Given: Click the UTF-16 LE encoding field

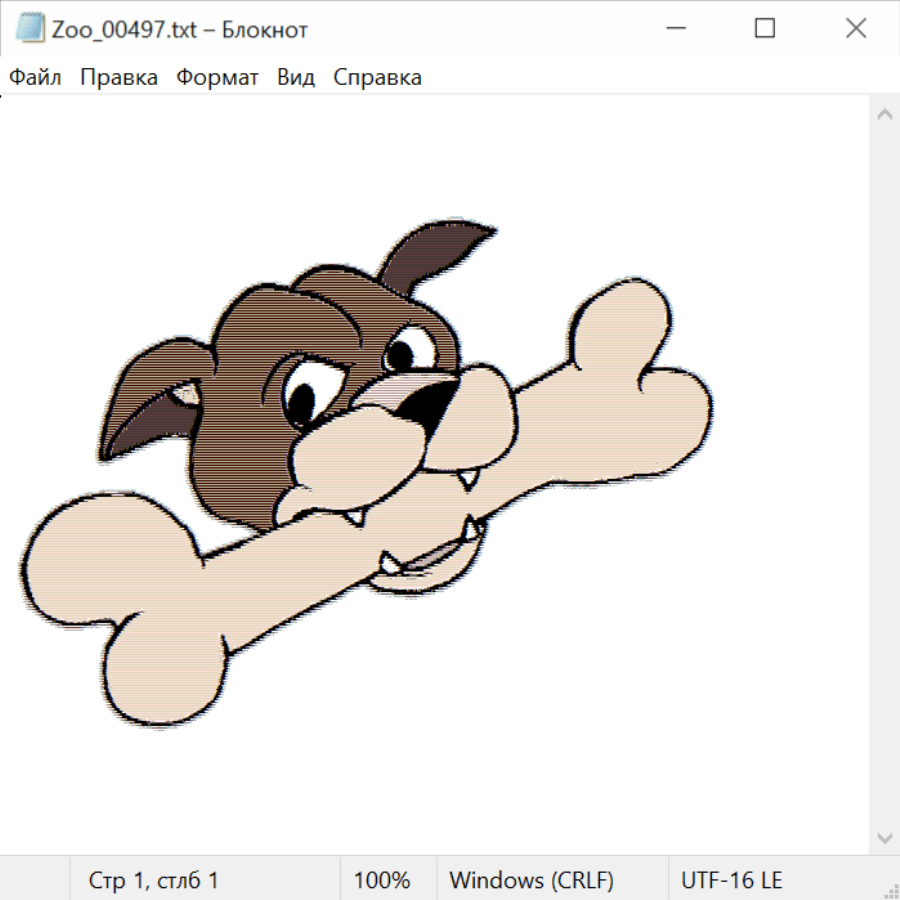Looking at the screenshot, I should [x=732, y=881].
